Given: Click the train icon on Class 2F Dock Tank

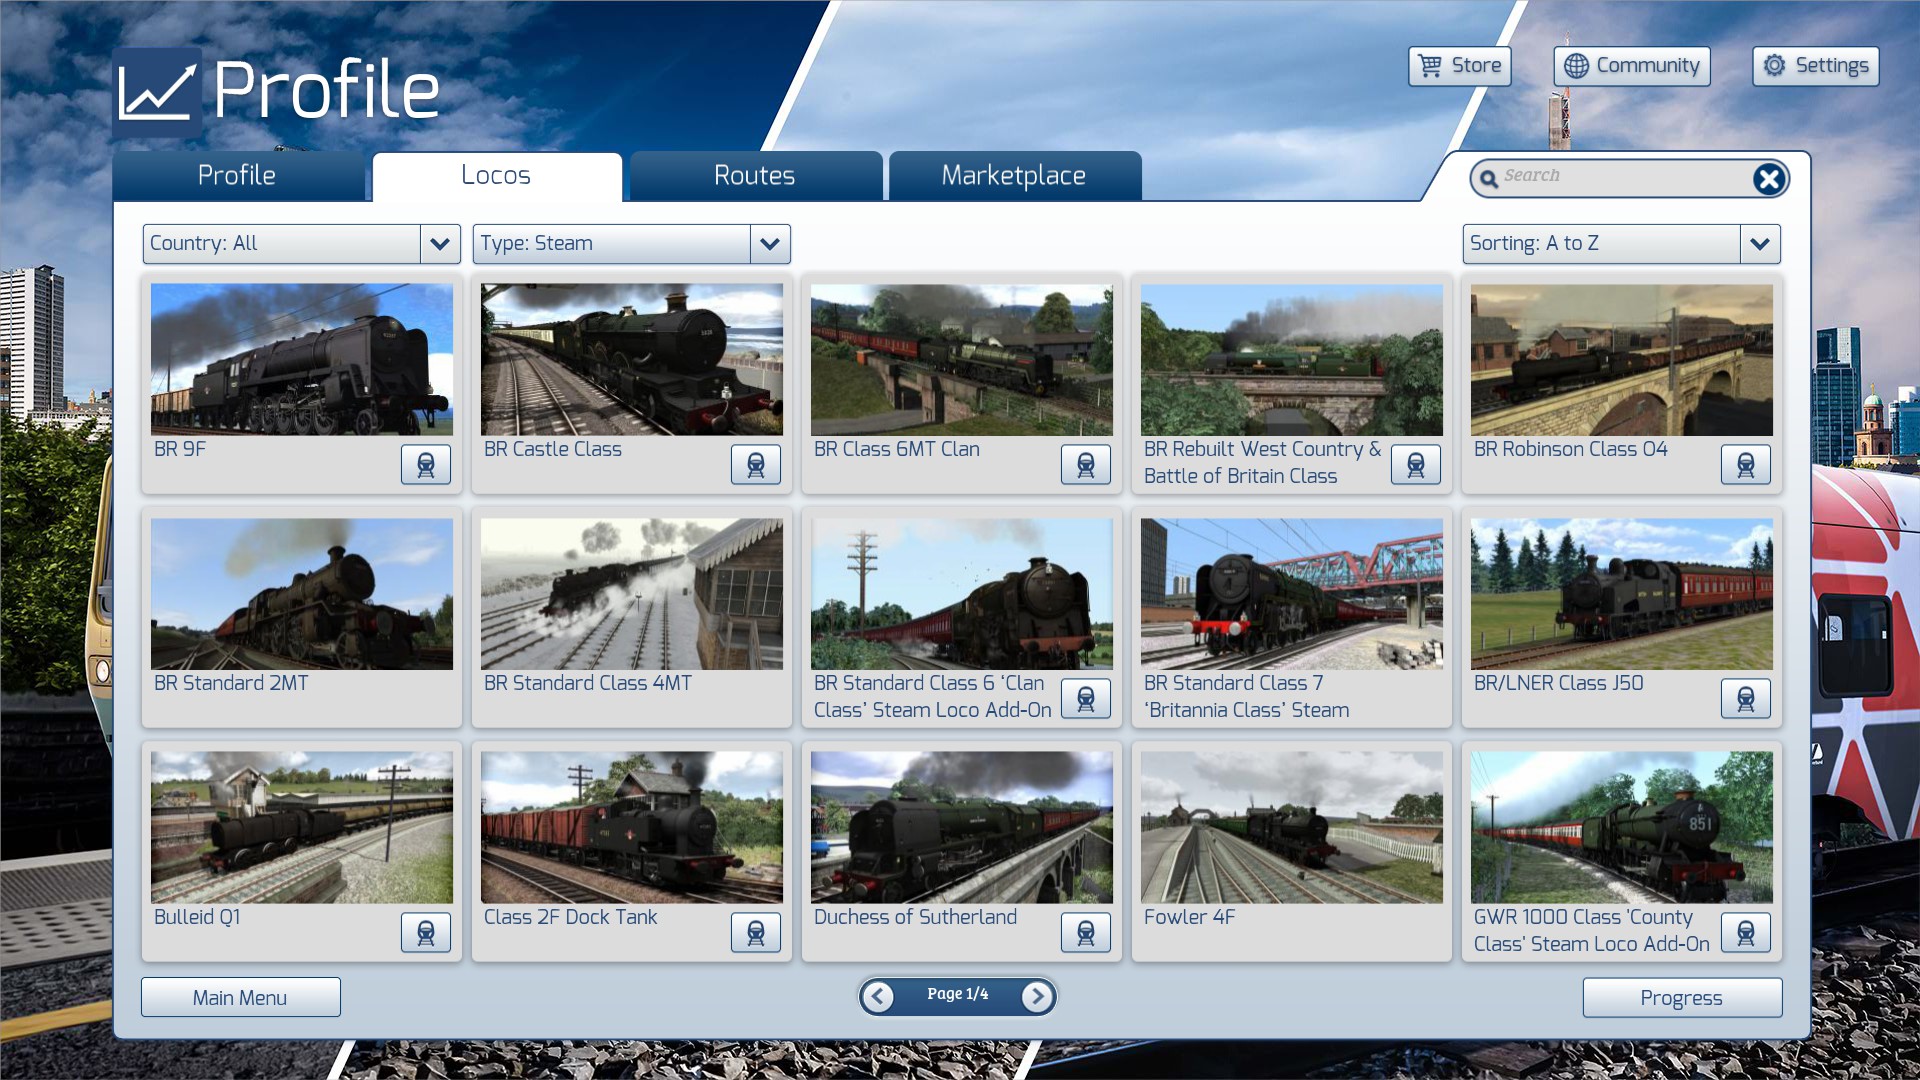Looking at the screenshot, I should coord(756,933).
